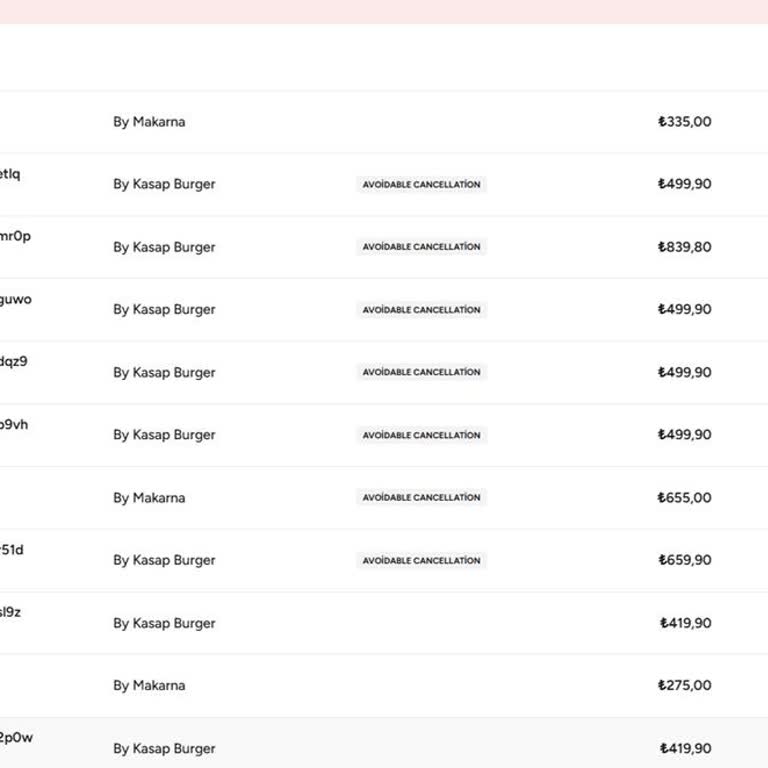Open the order code ending in mr0p
Image resolution: width=768 pixels, height=768 pixels.
(x=15, y=237)
